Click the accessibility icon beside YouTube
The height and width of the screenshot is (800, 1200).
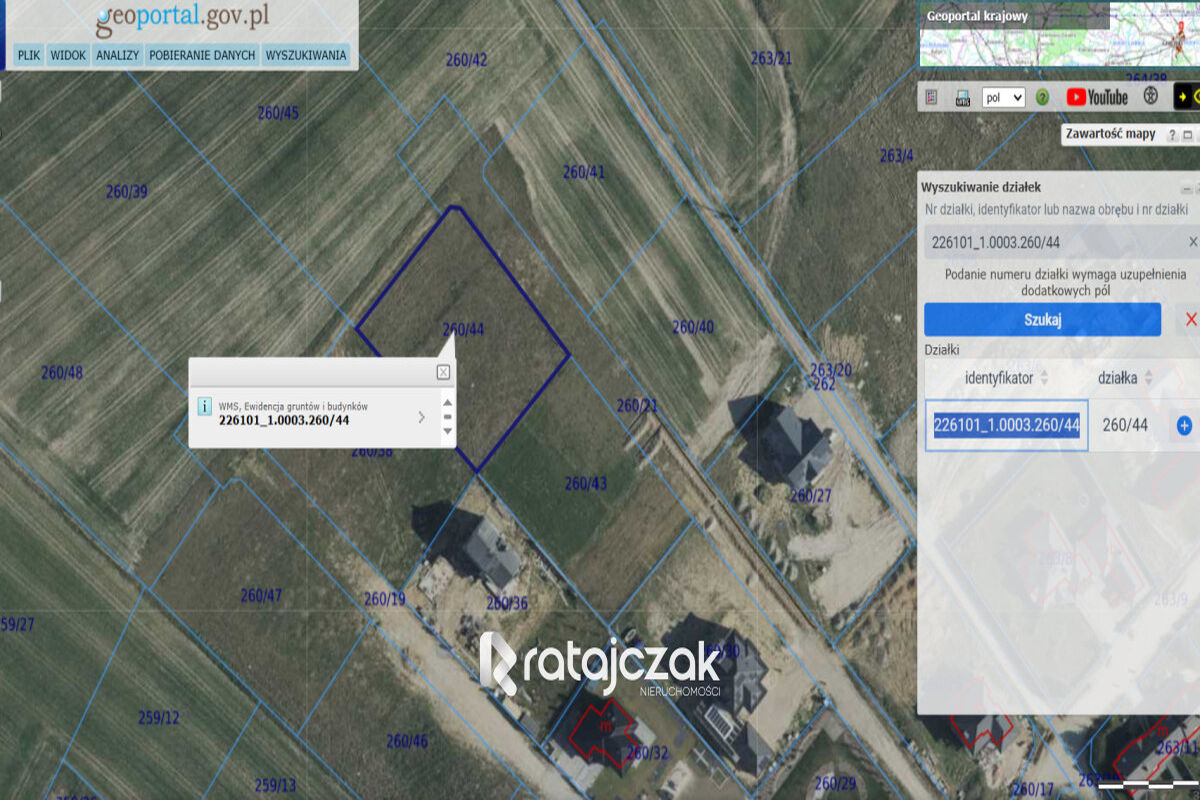(x=1151, y=97)
